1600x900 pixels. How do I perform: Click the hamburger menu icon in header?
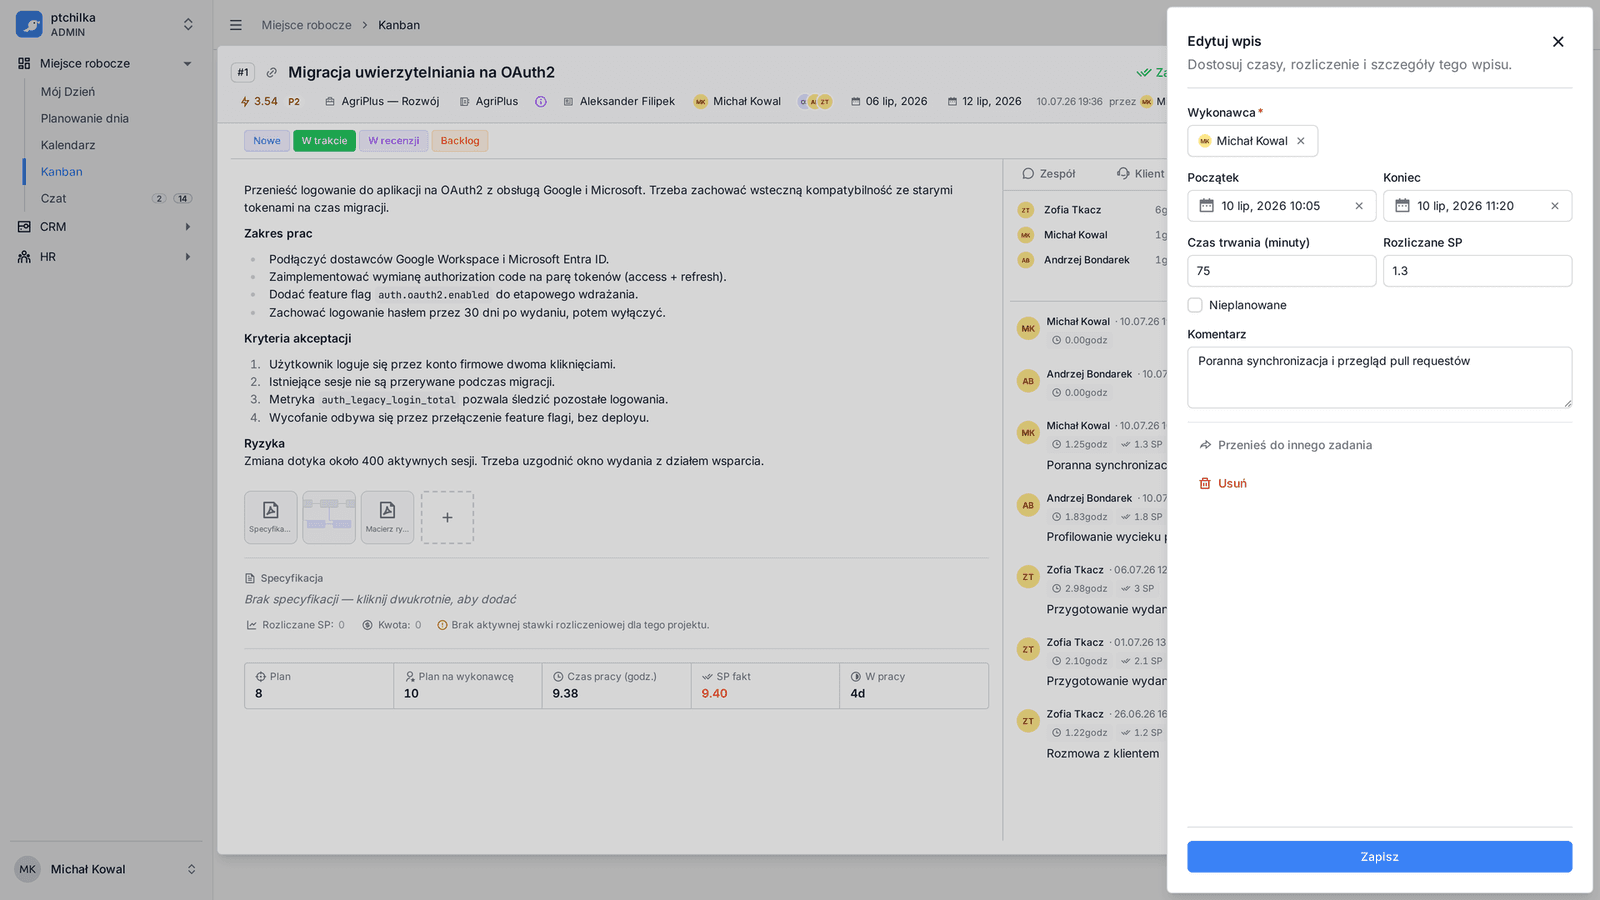click(x=236, y=25)
